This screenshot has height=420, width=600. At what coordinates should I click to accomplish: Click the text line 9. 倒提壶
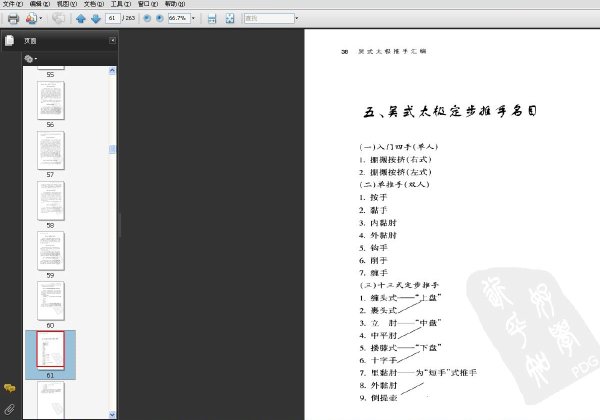tap(378, 398)
